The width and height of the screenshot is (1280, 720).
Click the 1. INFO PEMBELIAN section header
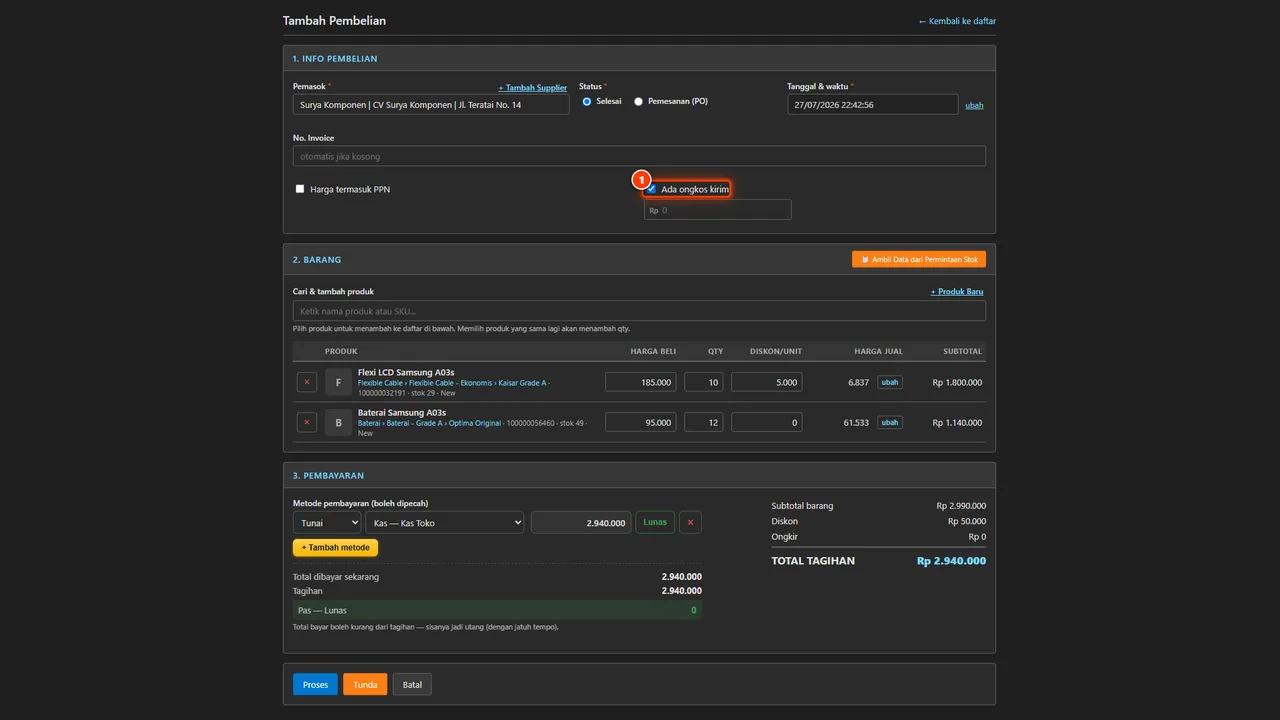[335, 59]
